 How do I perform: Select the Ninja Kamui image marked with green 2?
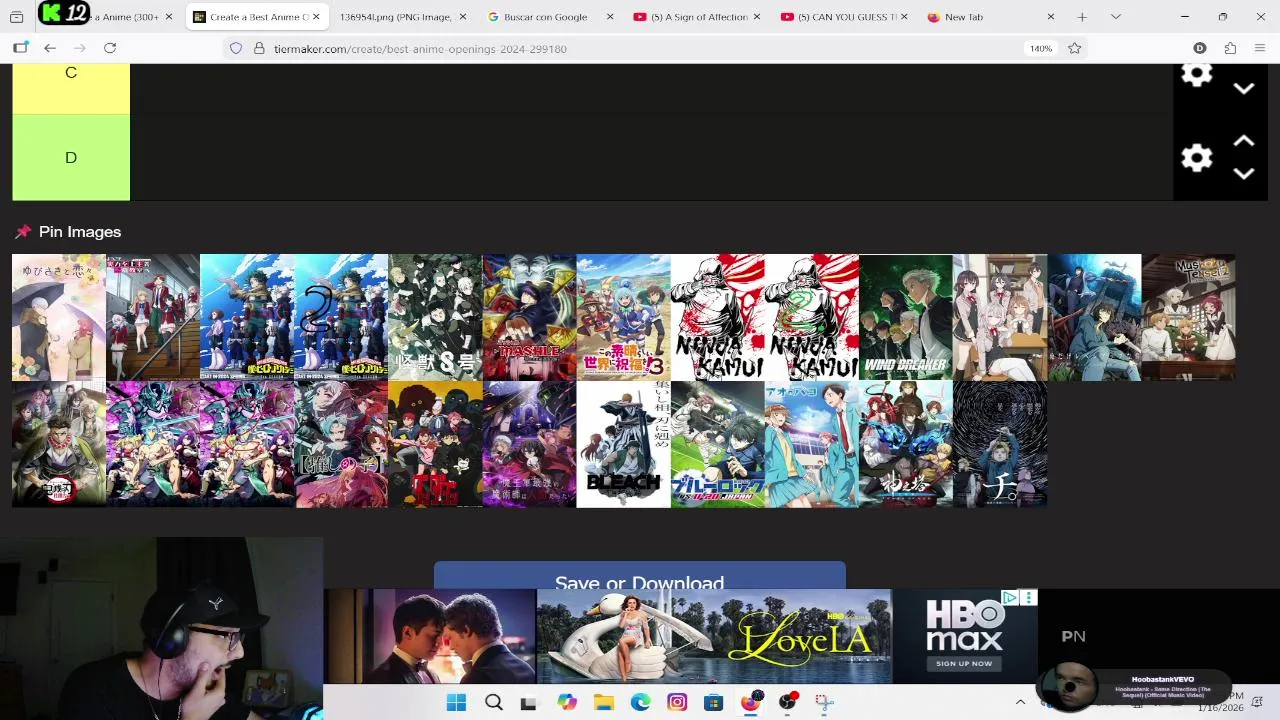pos(811,317)
